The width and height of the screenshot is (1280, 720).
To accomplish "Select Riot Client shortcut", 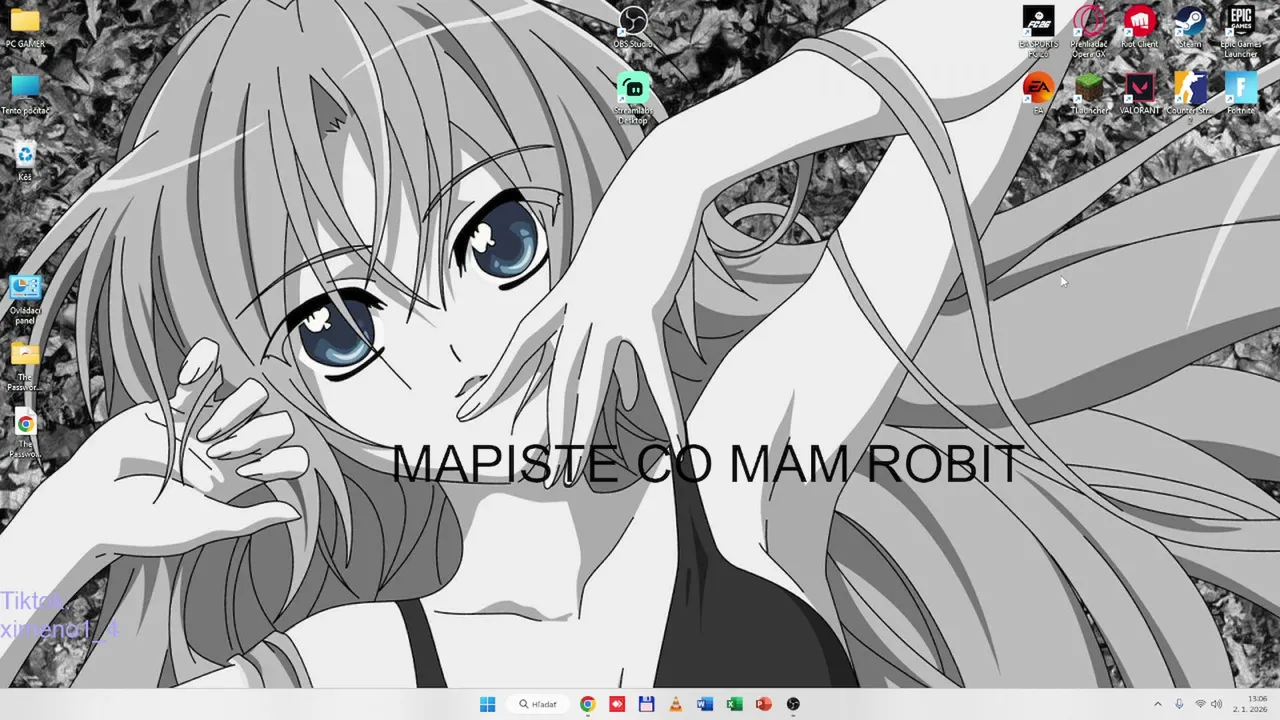I will [x=1139, y=27].
